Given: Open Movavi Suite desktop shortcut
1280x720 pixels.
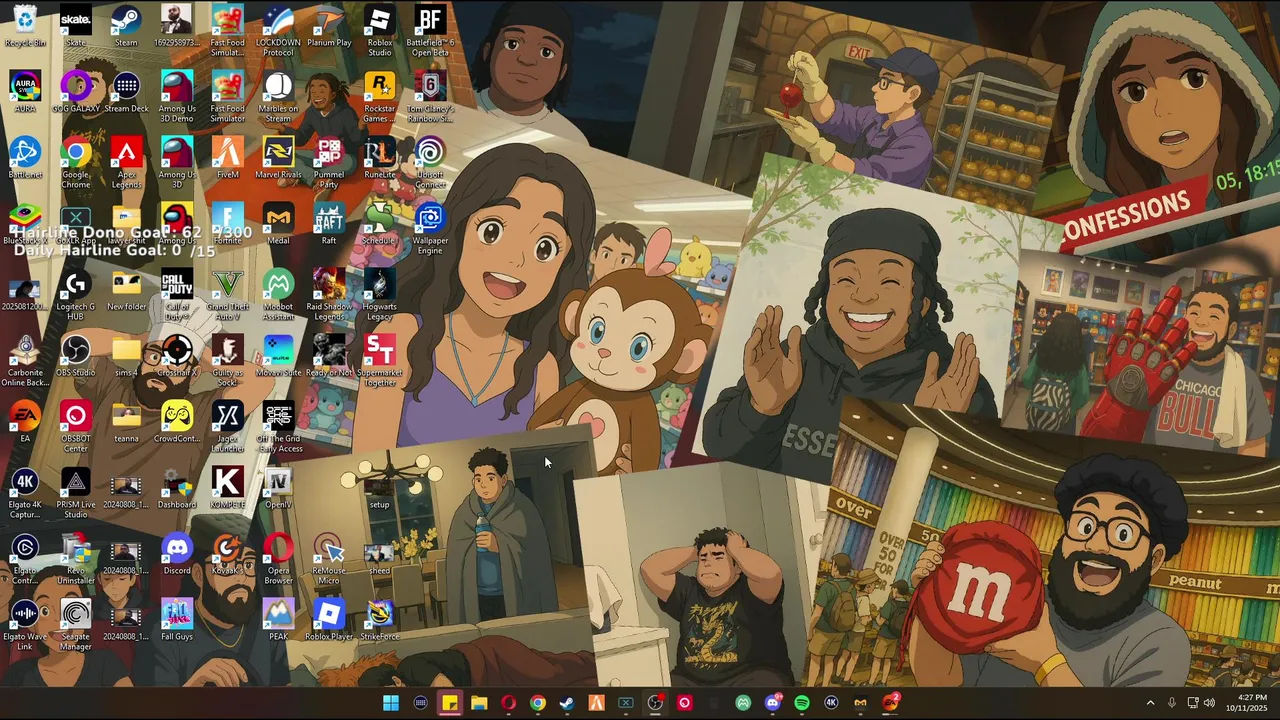Looking at the screenshot, I should [x=278, y=356].
